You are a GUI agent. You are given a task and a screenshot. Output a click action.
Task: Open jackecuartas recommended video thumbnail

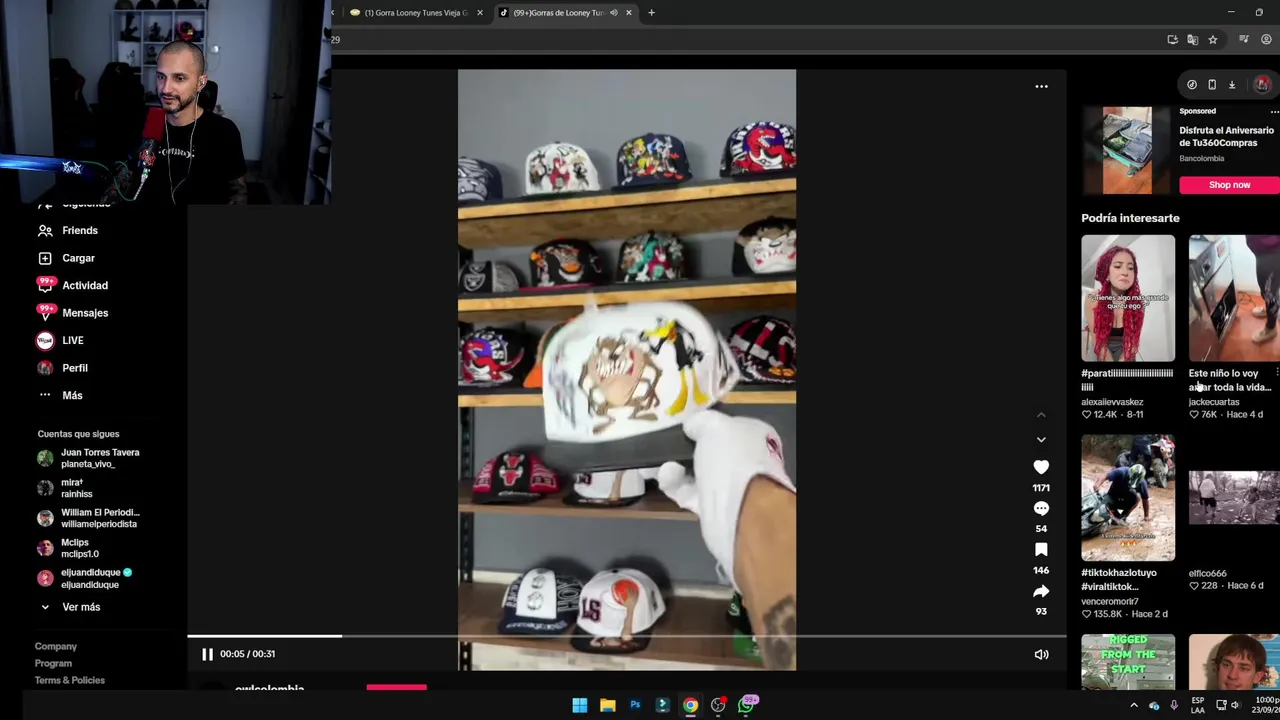click(x=1234, y=298)
